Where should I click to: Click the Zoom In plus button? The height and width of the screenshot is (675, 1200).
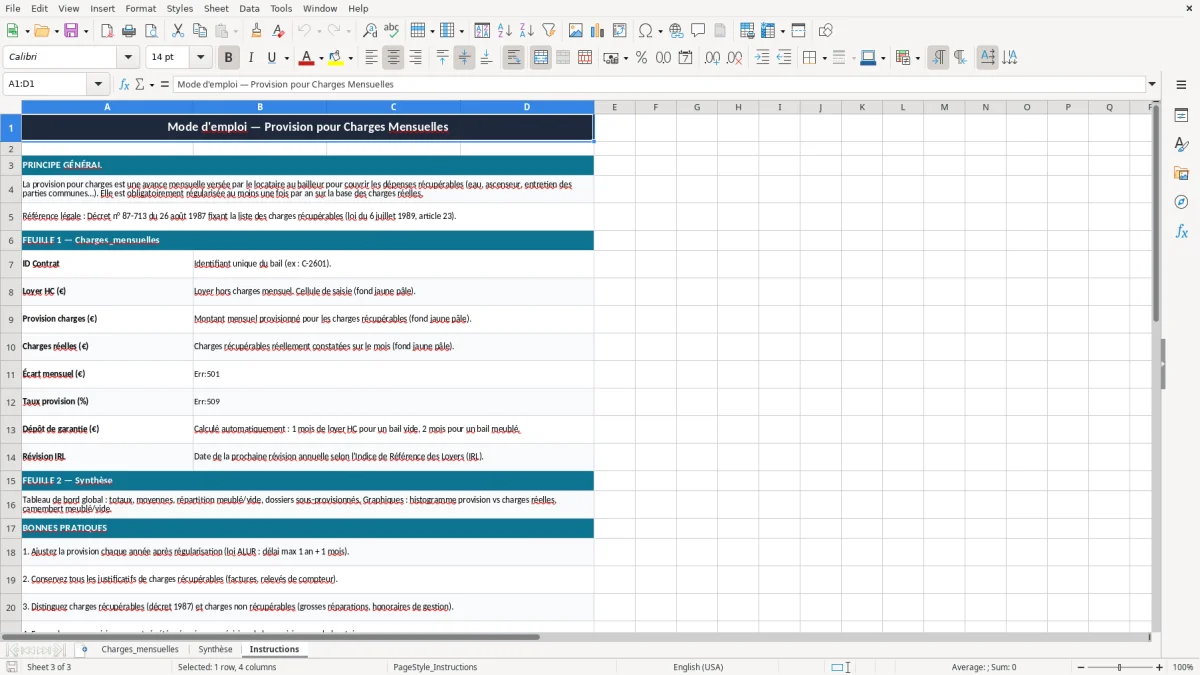coord(1159,667)
